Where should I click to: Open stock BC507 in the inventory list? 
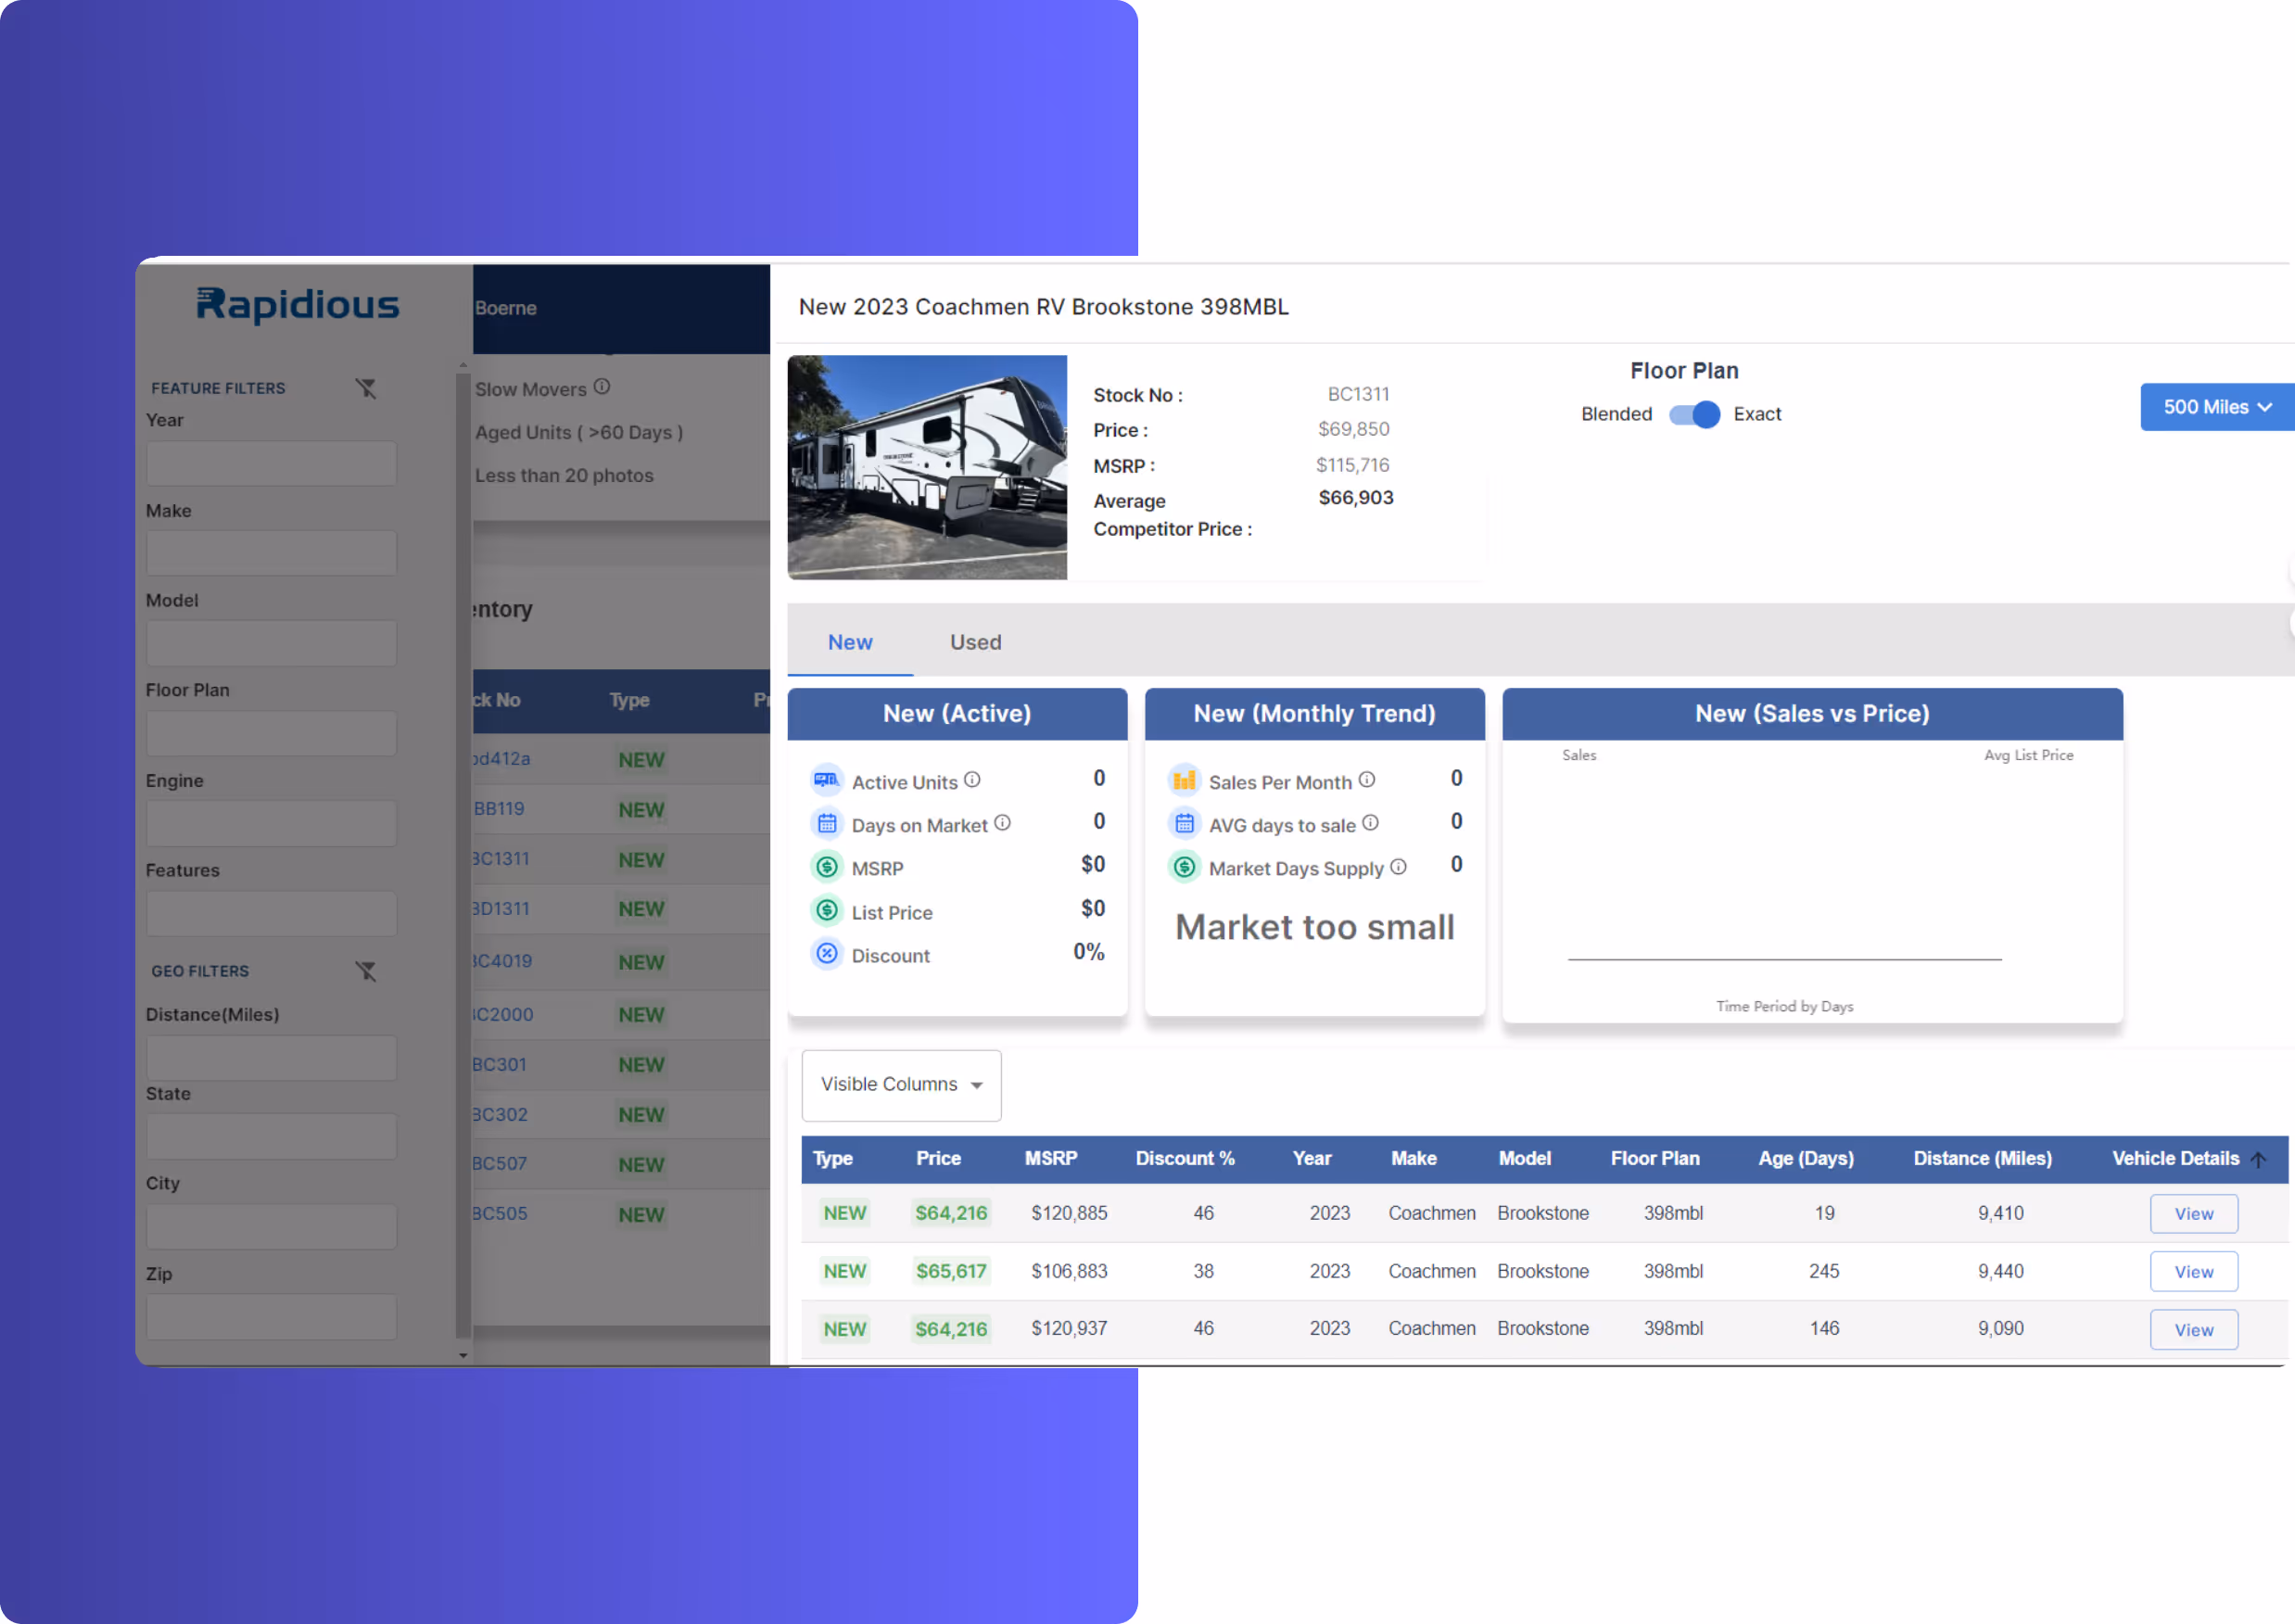[x=499, y=1163]
